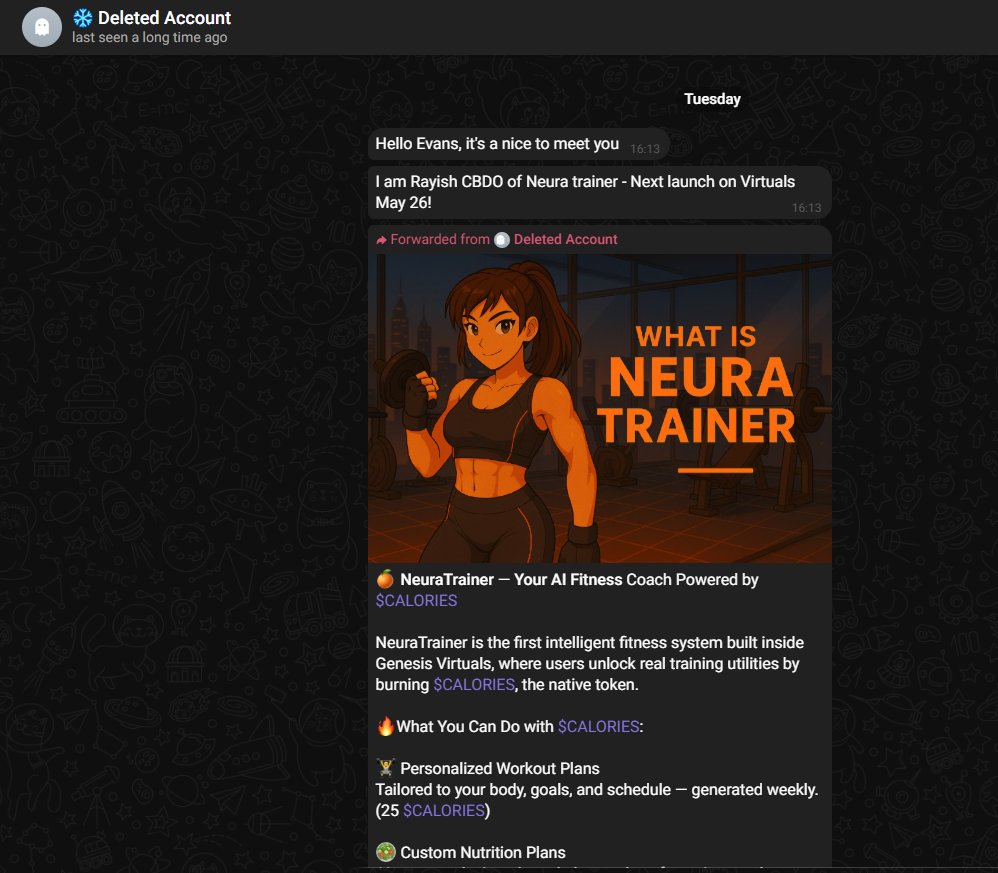Screen dimensions: 998x873
Task: Click the 16:13 timestamp on the Rayish message
Action: tap(806, 208)
